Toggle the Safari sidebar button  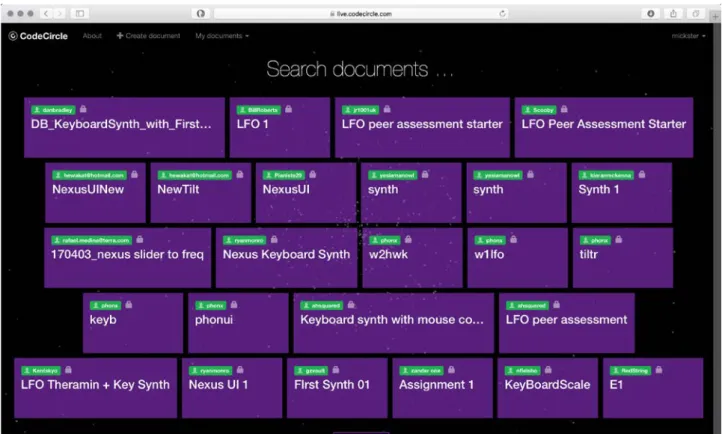(80, 13)
